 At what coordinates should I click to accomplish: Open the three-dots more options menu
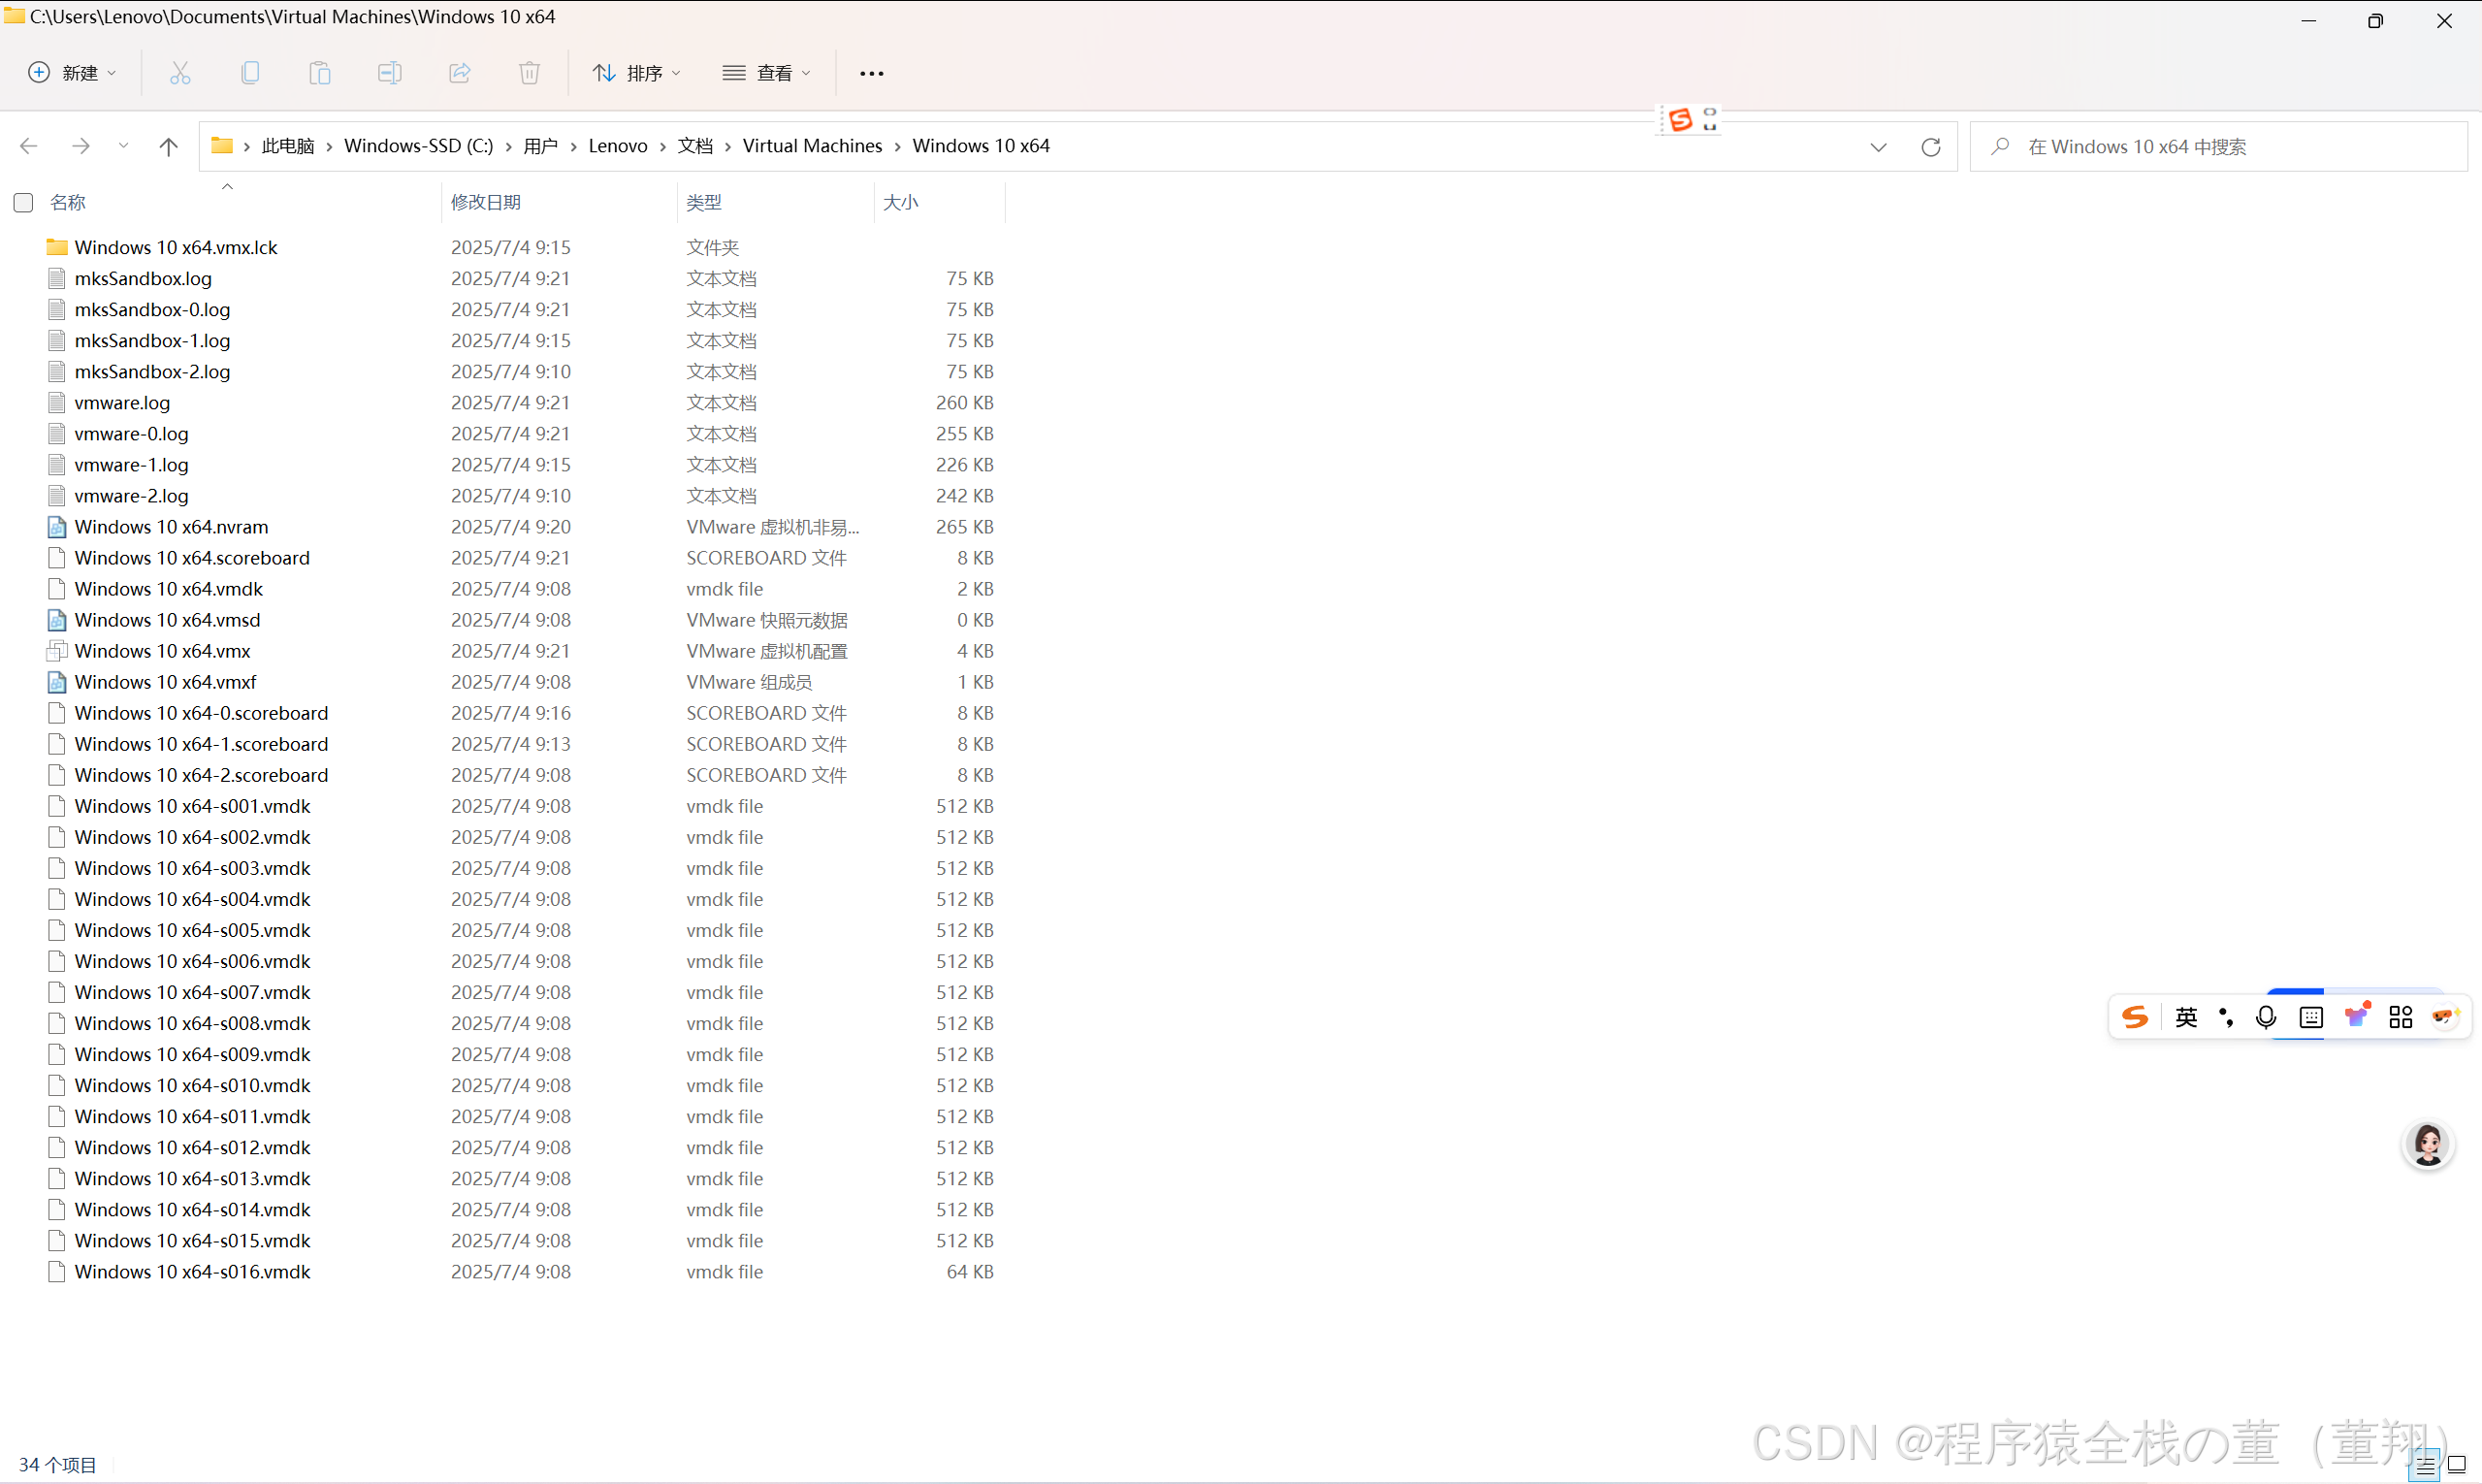coord(871,73)
